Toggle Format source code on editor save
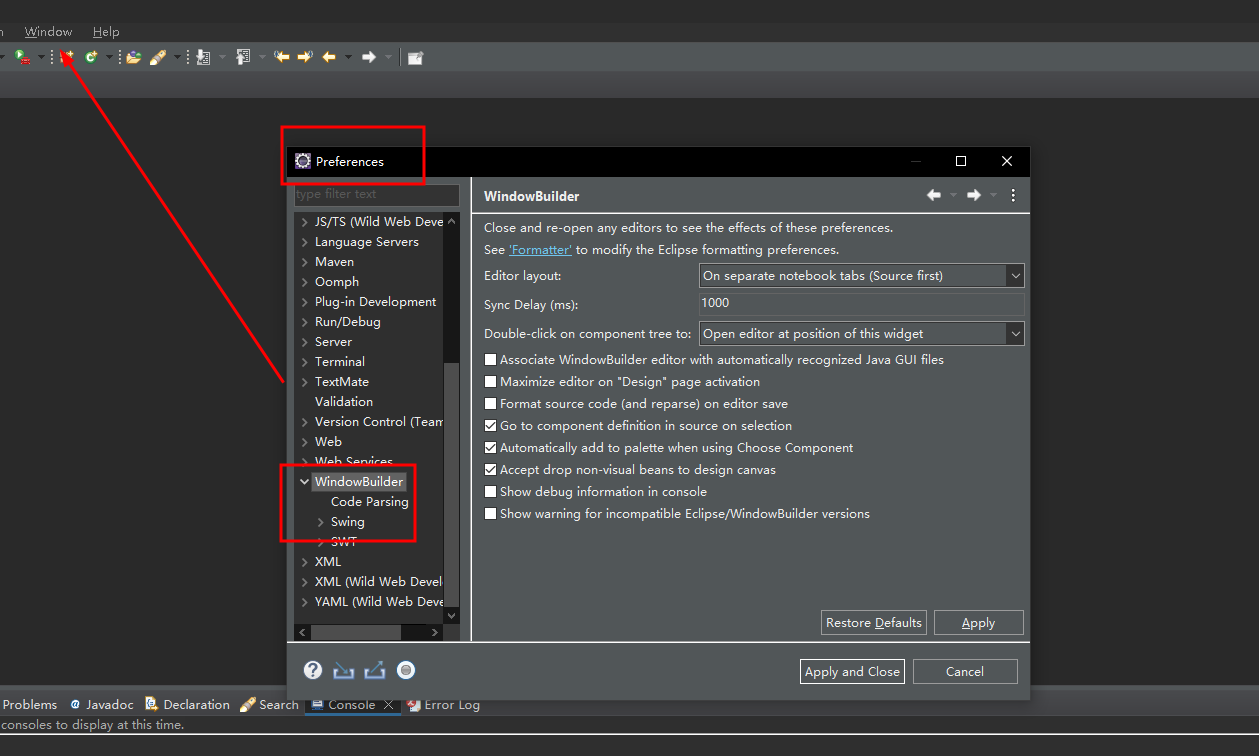Viewport: 1259px width, 756px height. coord(490,403)
